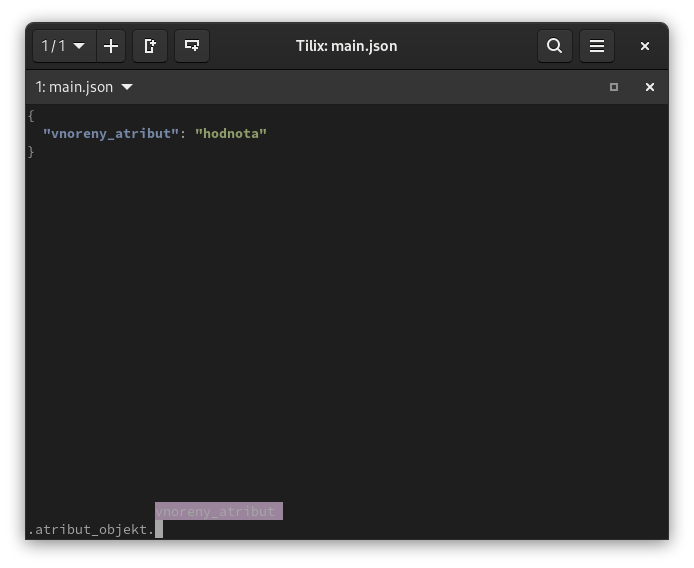
Task: Close the main.json terminal pane
Action: tap(649, 87)
